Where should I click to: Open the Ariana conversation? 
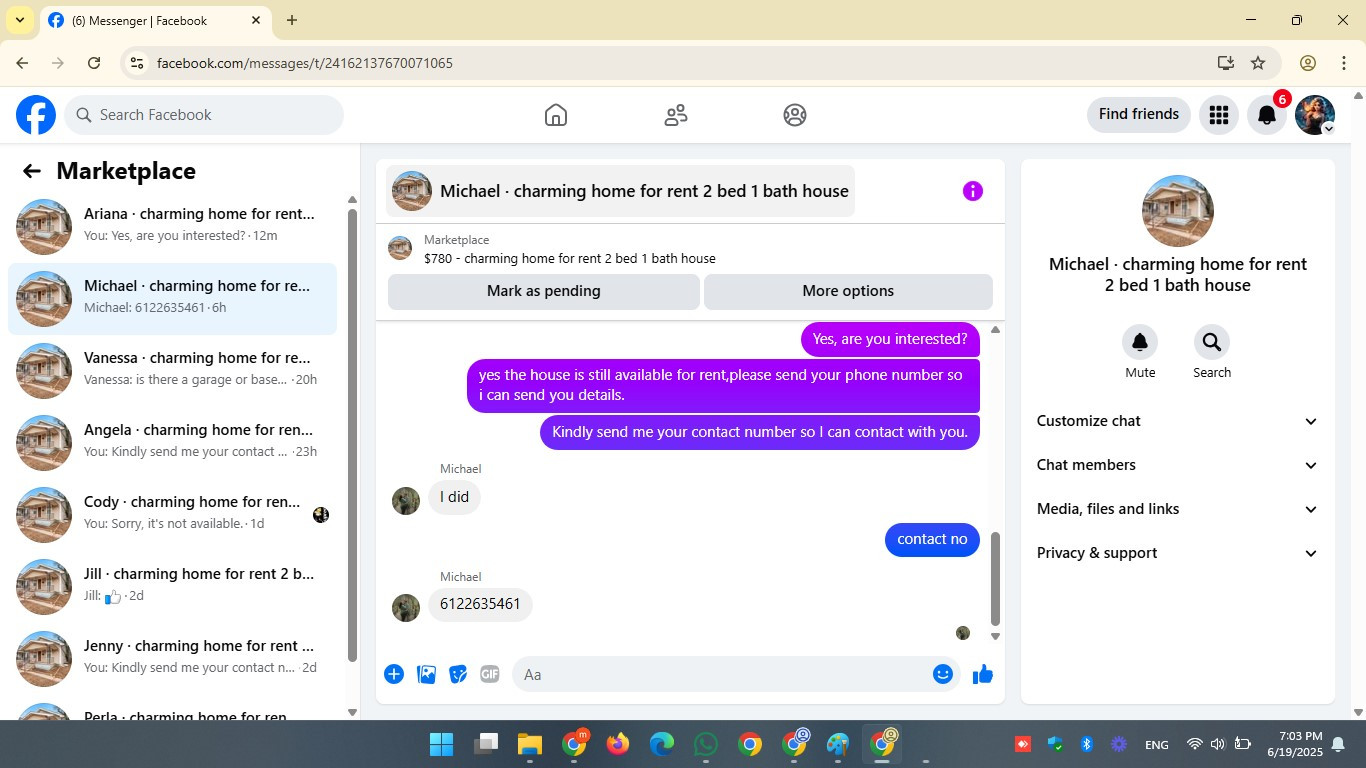tap(172, 227)
